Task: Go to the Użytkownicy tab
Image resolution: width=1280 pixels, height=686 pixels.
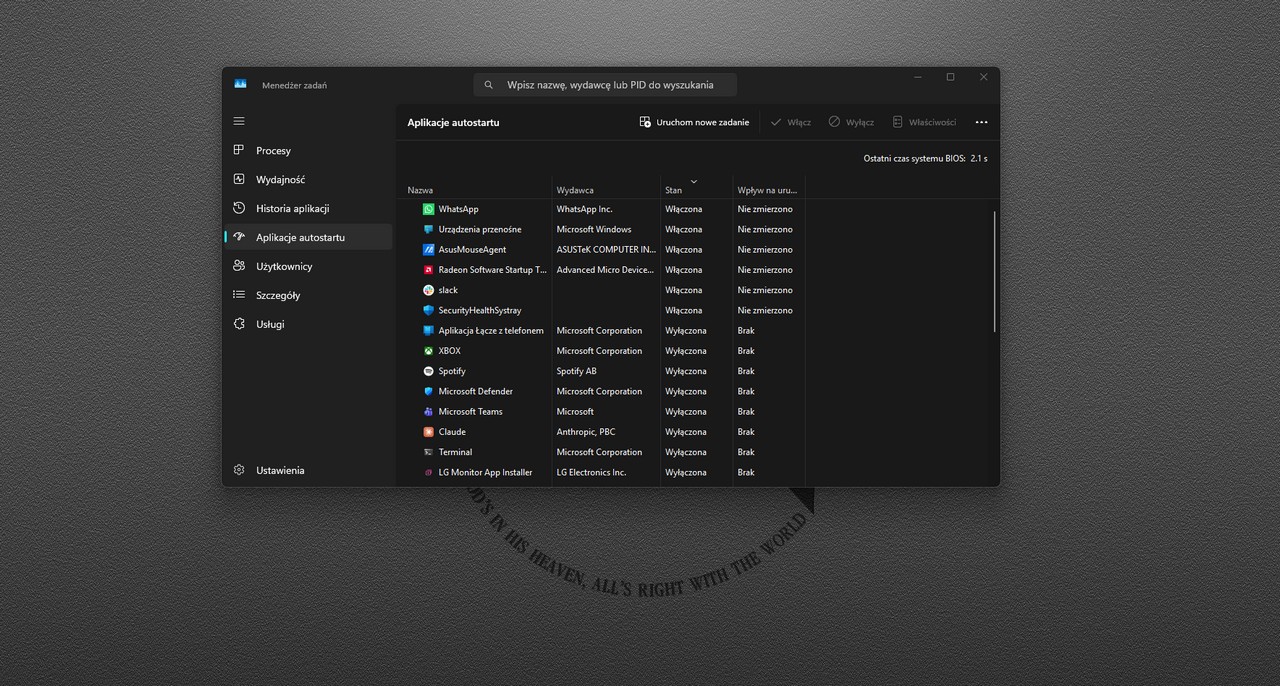Action: coord(308,266)
